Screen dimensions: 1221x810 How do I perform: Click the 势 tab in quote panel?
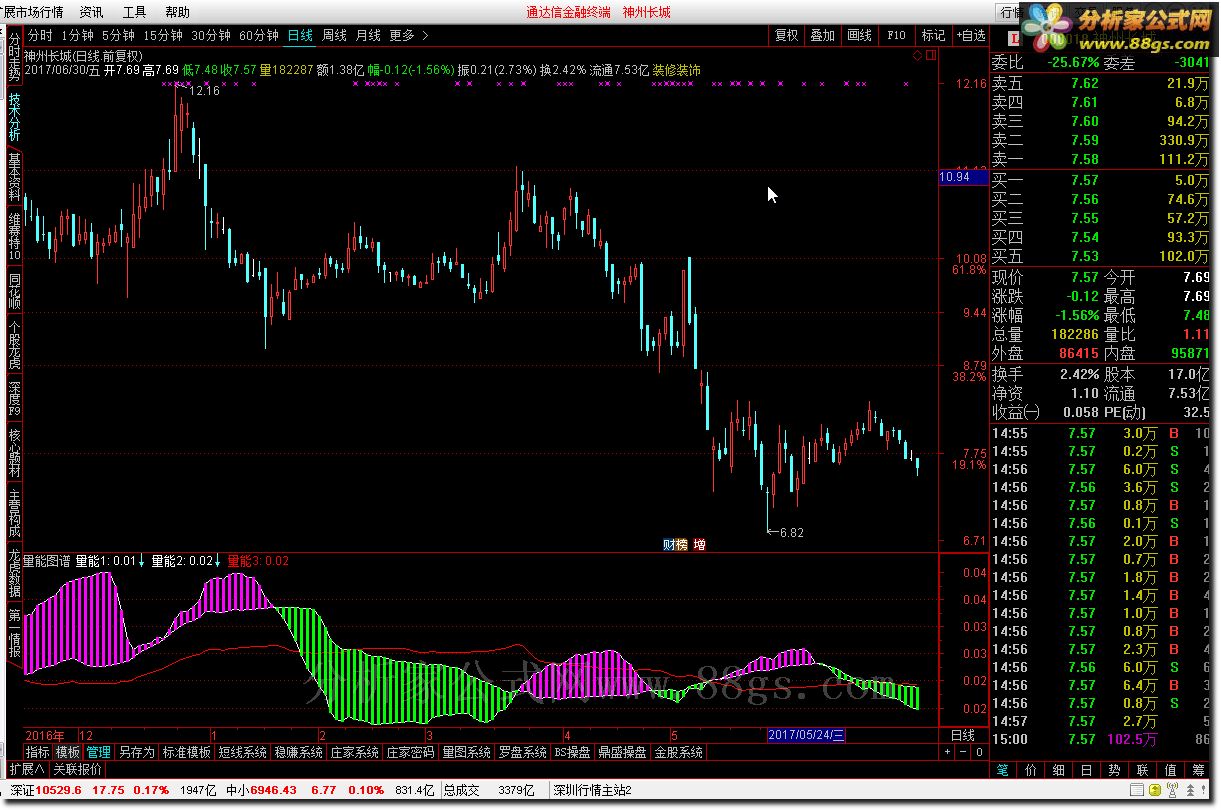(1114, 770)
